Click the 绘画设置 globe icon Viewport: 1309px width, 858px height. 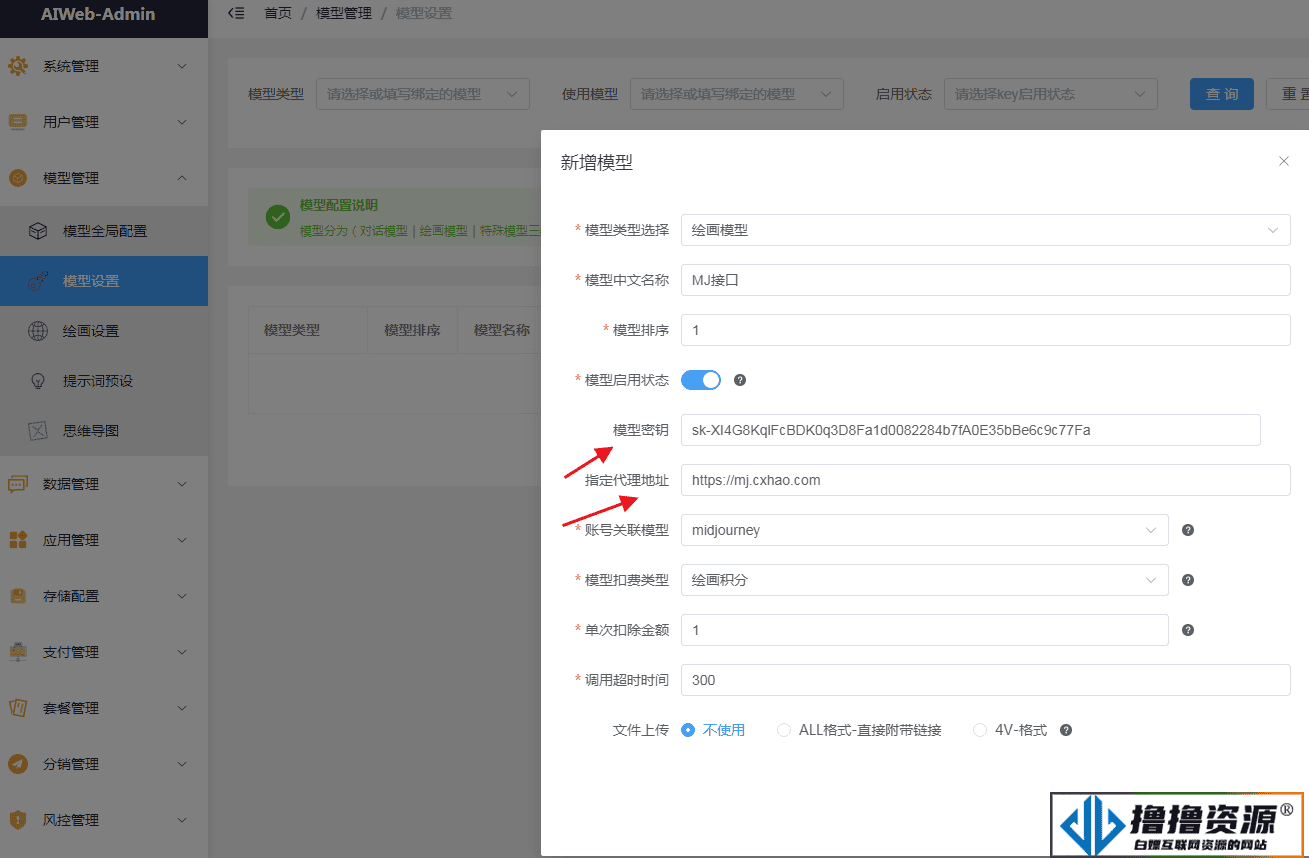click(38, 331)
